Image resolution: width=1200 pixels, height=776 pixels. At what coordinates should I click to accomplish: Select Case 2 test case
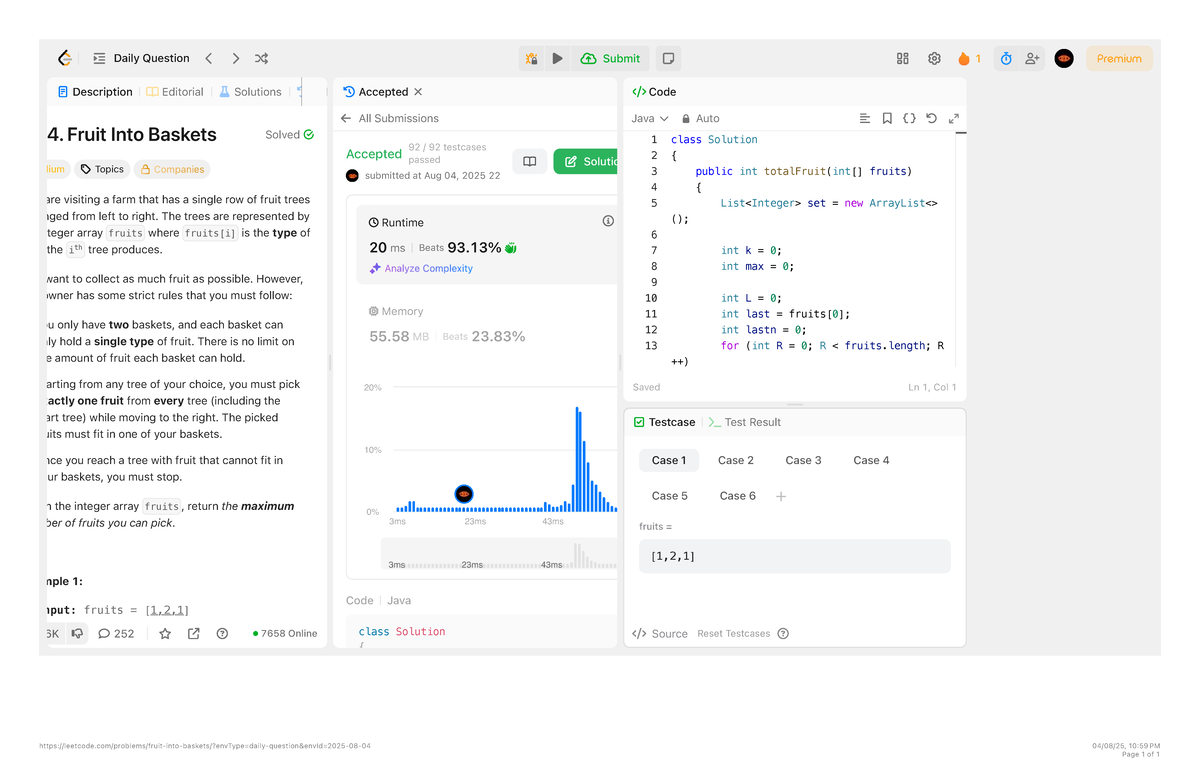[736, 460]
